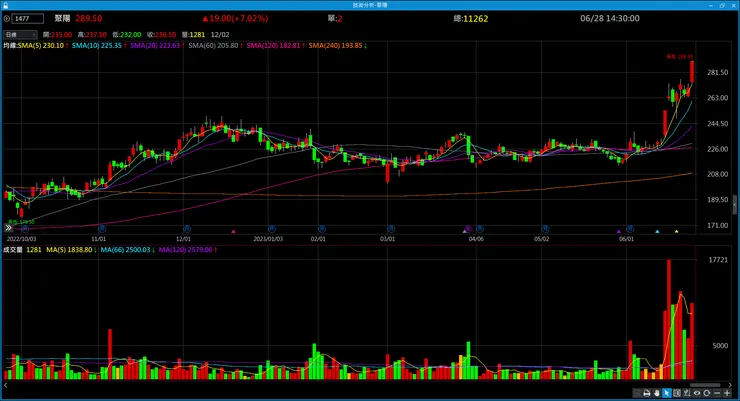Image resolution: width=740 pixels, height=401 pixels.
Task: Click the lock icon in the title bar
Action: [x=6, y=5]
